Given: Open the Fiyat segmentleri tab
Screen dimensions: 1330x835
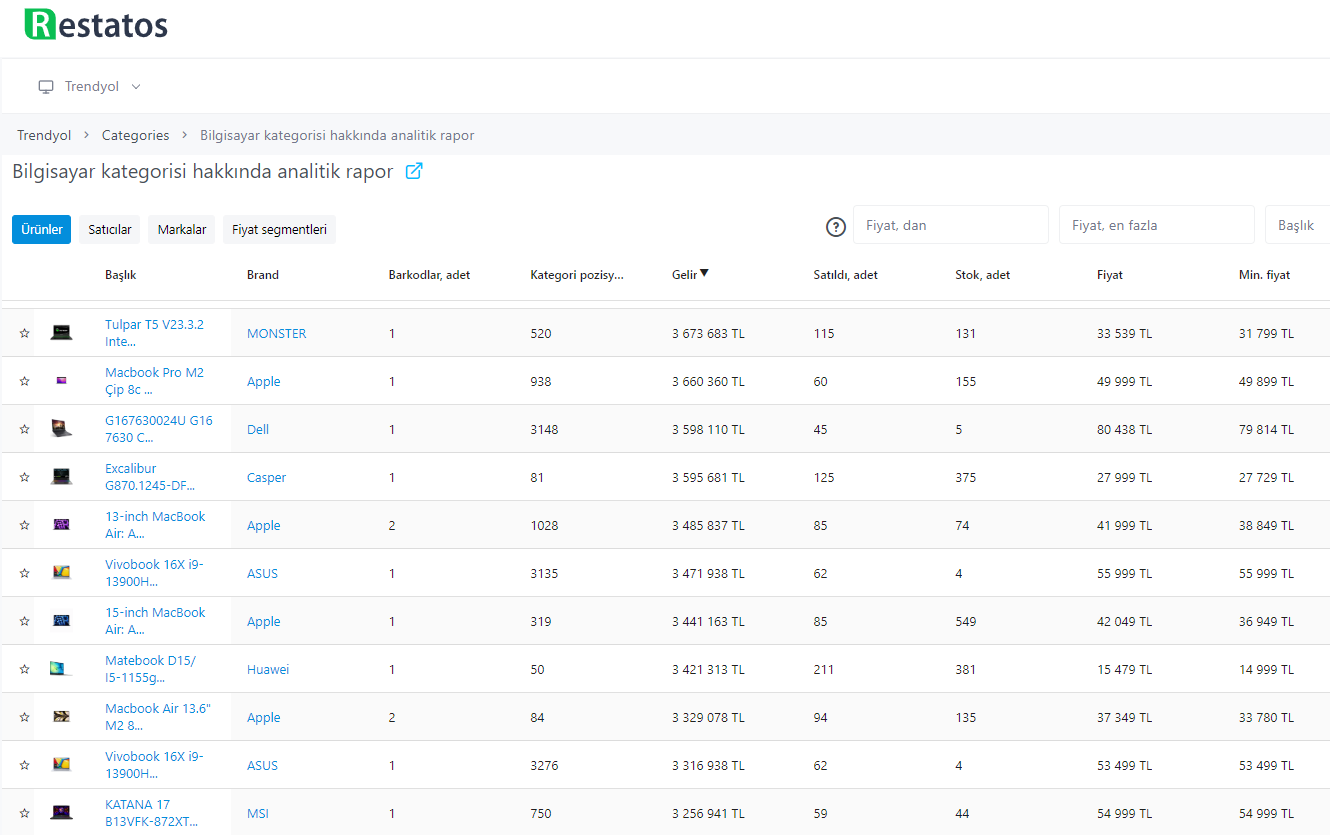Looking at the screenshot, I should pos(279,229).
